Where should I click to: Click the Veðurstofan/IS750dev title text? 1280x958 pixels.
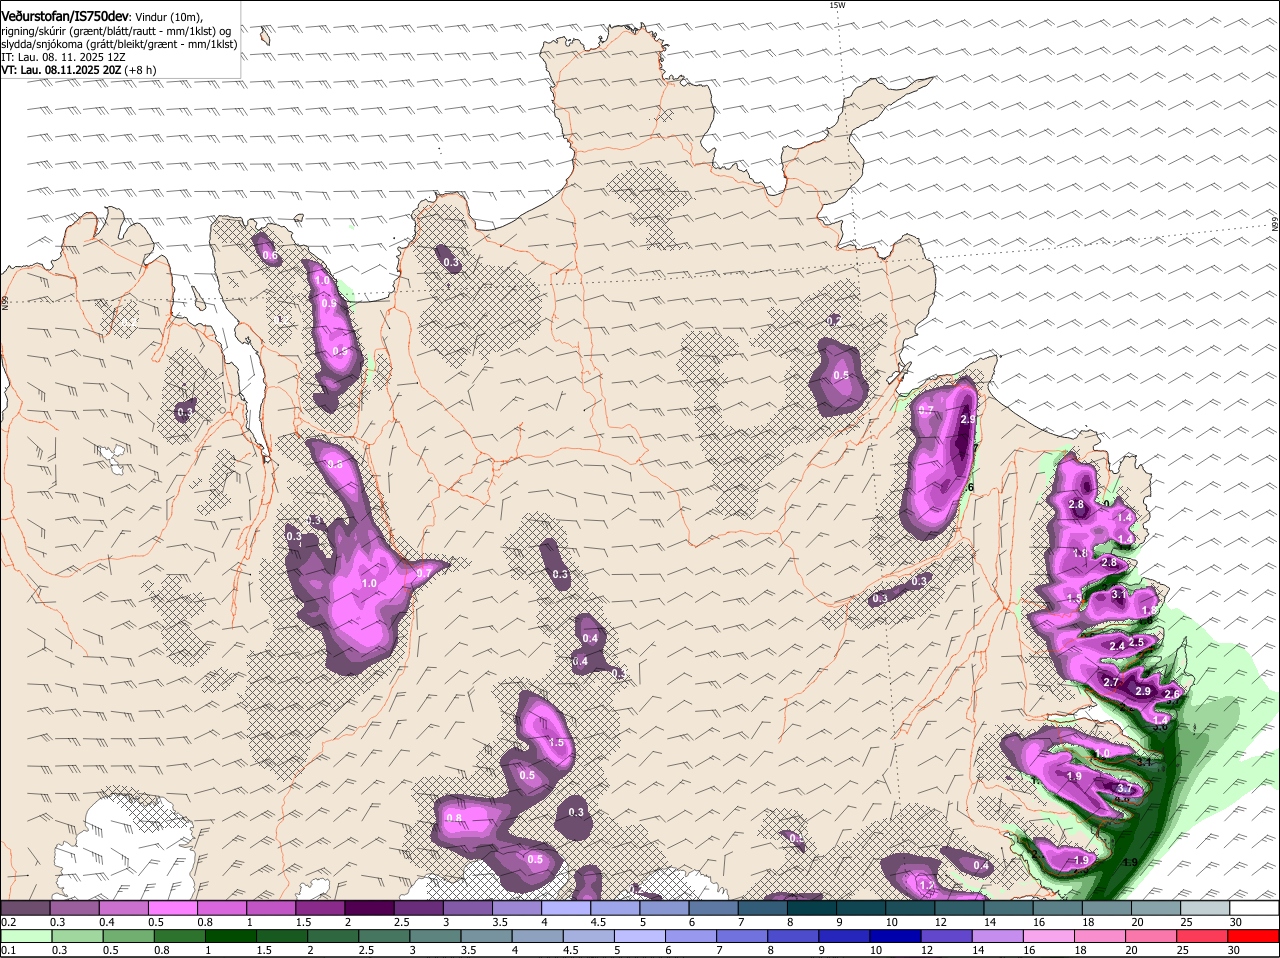coord(65,16)
